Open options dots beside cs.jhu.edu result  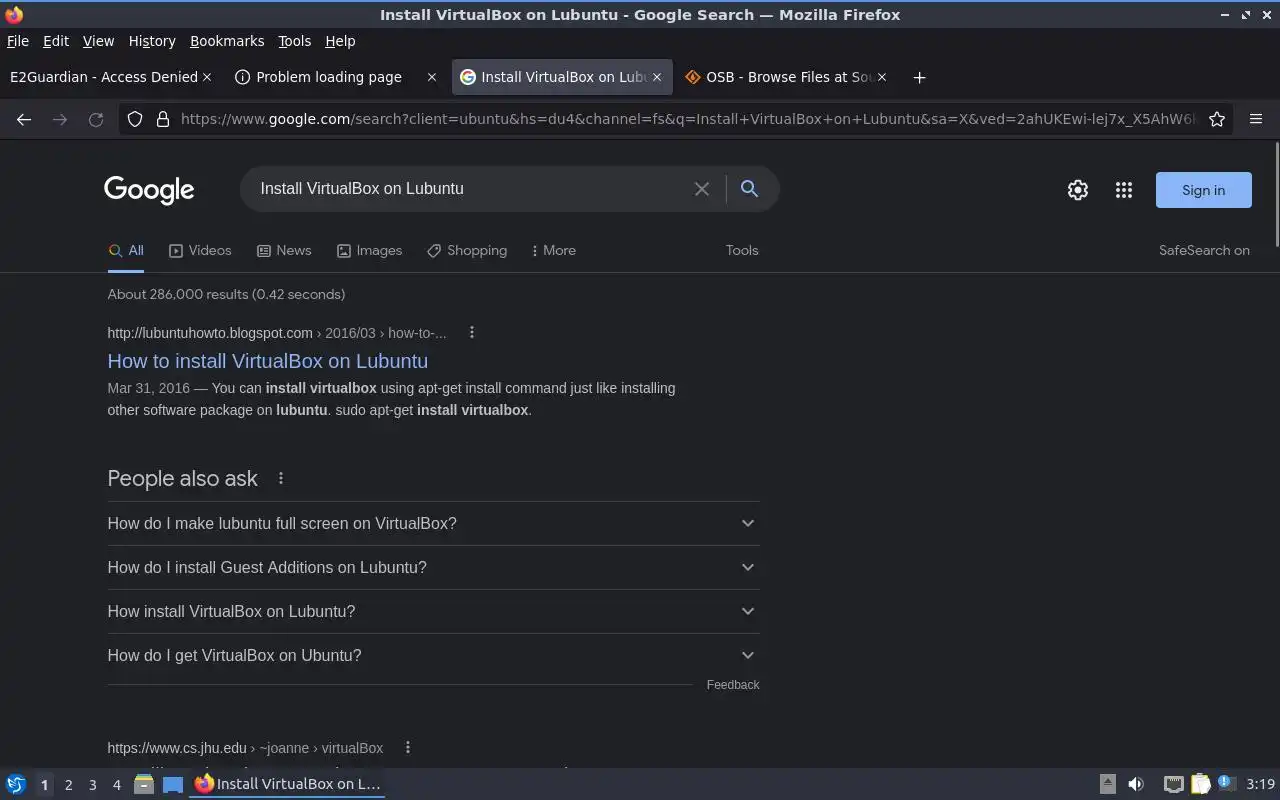(x=407, y=748)
